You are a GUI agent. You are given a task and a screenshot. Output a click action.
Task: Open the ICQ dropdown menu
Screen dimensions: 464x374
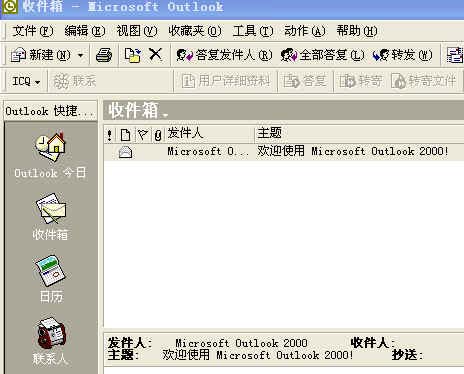pyautogui.click(x=26, y=81)
